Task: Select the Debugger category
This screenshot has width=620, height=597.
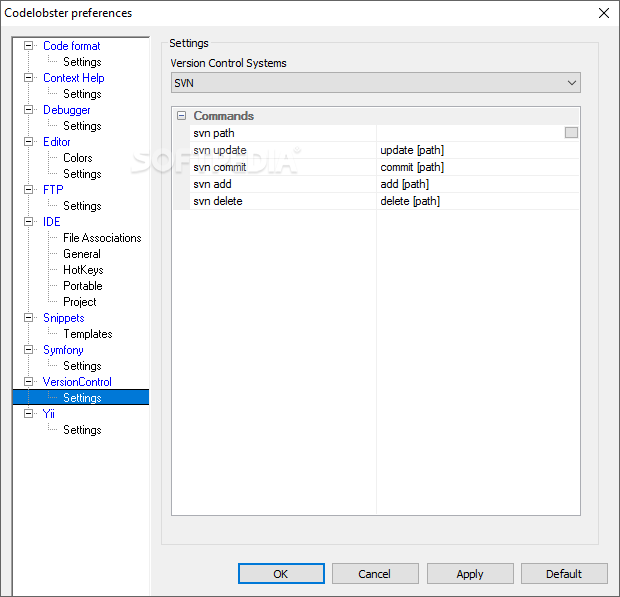Action: 66,110
